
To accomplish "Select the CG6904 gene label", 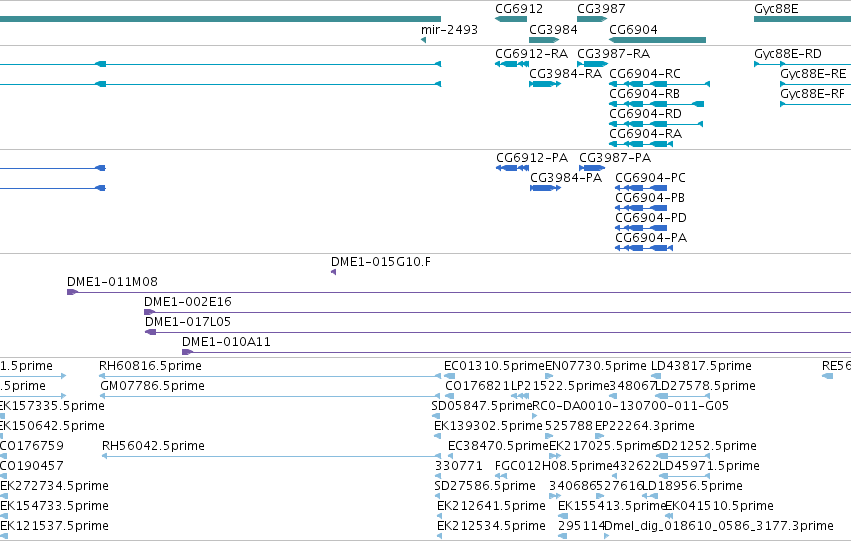I will point(633,29).
